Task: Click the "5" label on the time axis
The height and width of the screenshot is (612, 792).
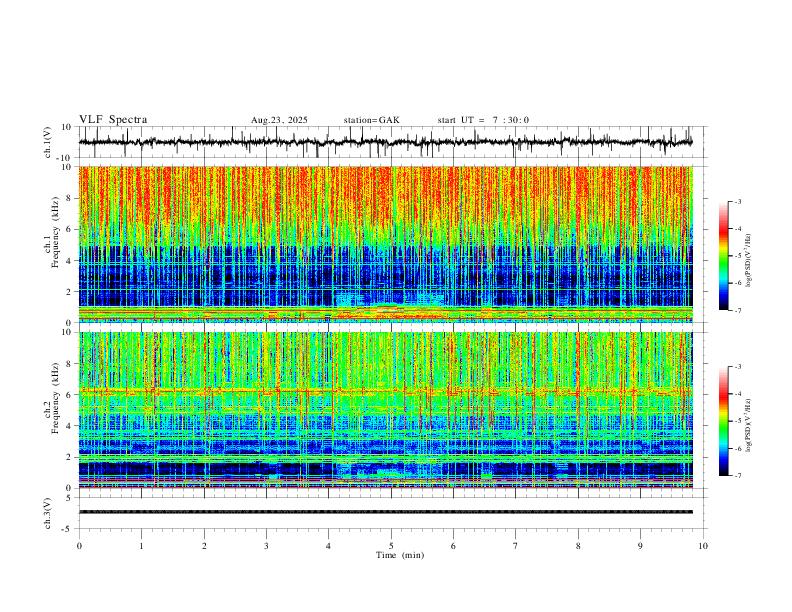Action: pyautogui.click(x=391, y=546)
